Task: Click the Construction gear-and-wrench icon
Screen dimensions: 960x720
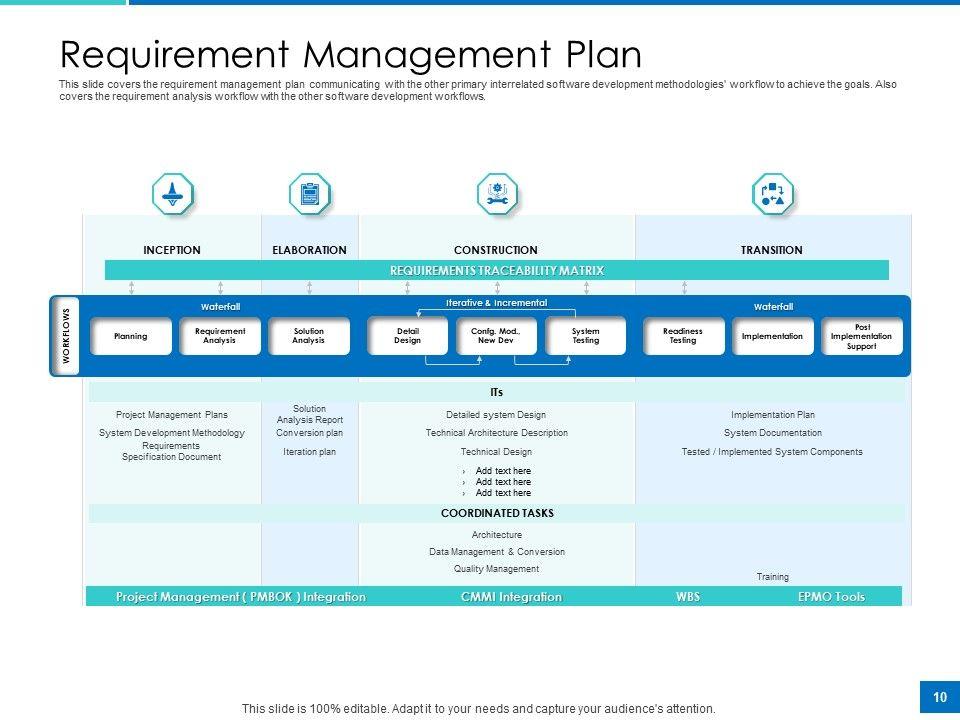Action: point(497,194)
